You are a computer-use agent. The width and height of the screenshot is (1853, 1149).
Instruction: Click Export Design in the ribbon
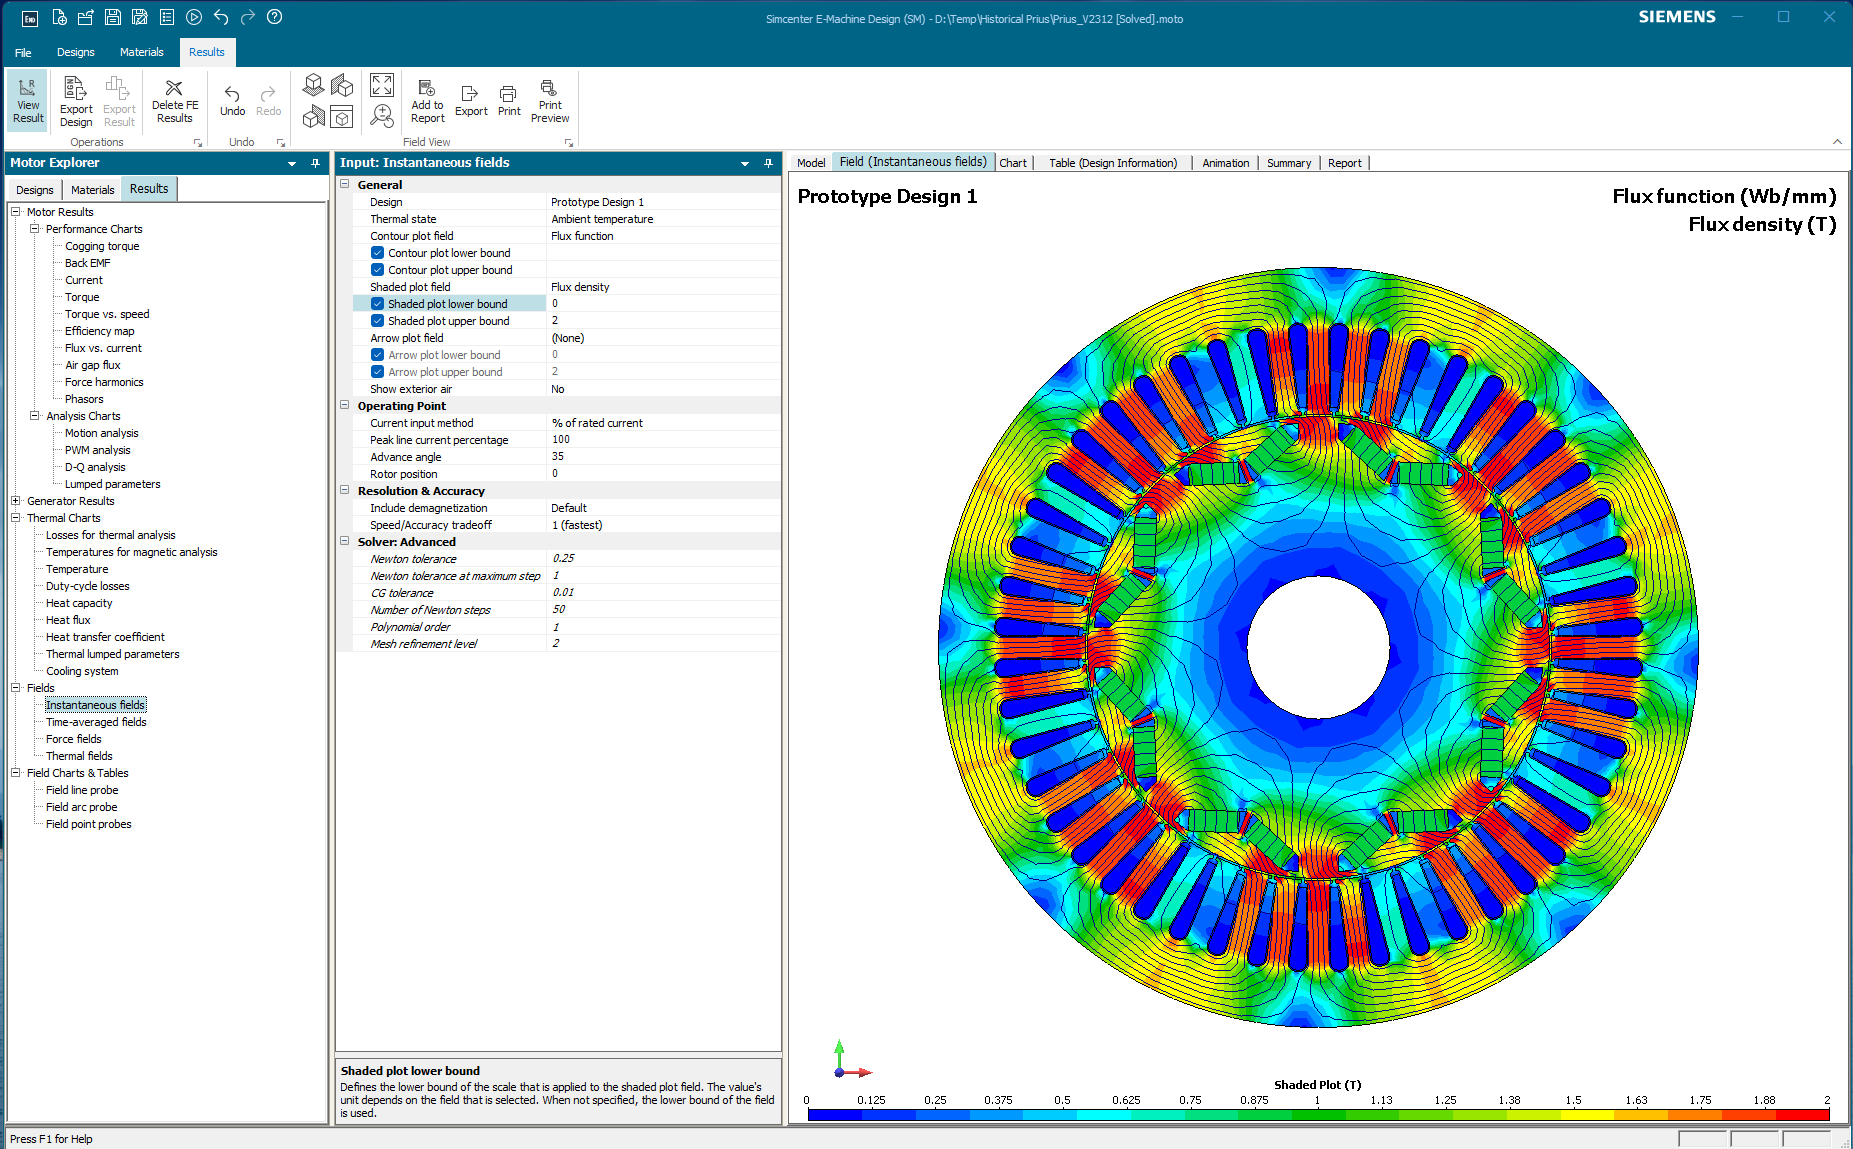(76, 102)
